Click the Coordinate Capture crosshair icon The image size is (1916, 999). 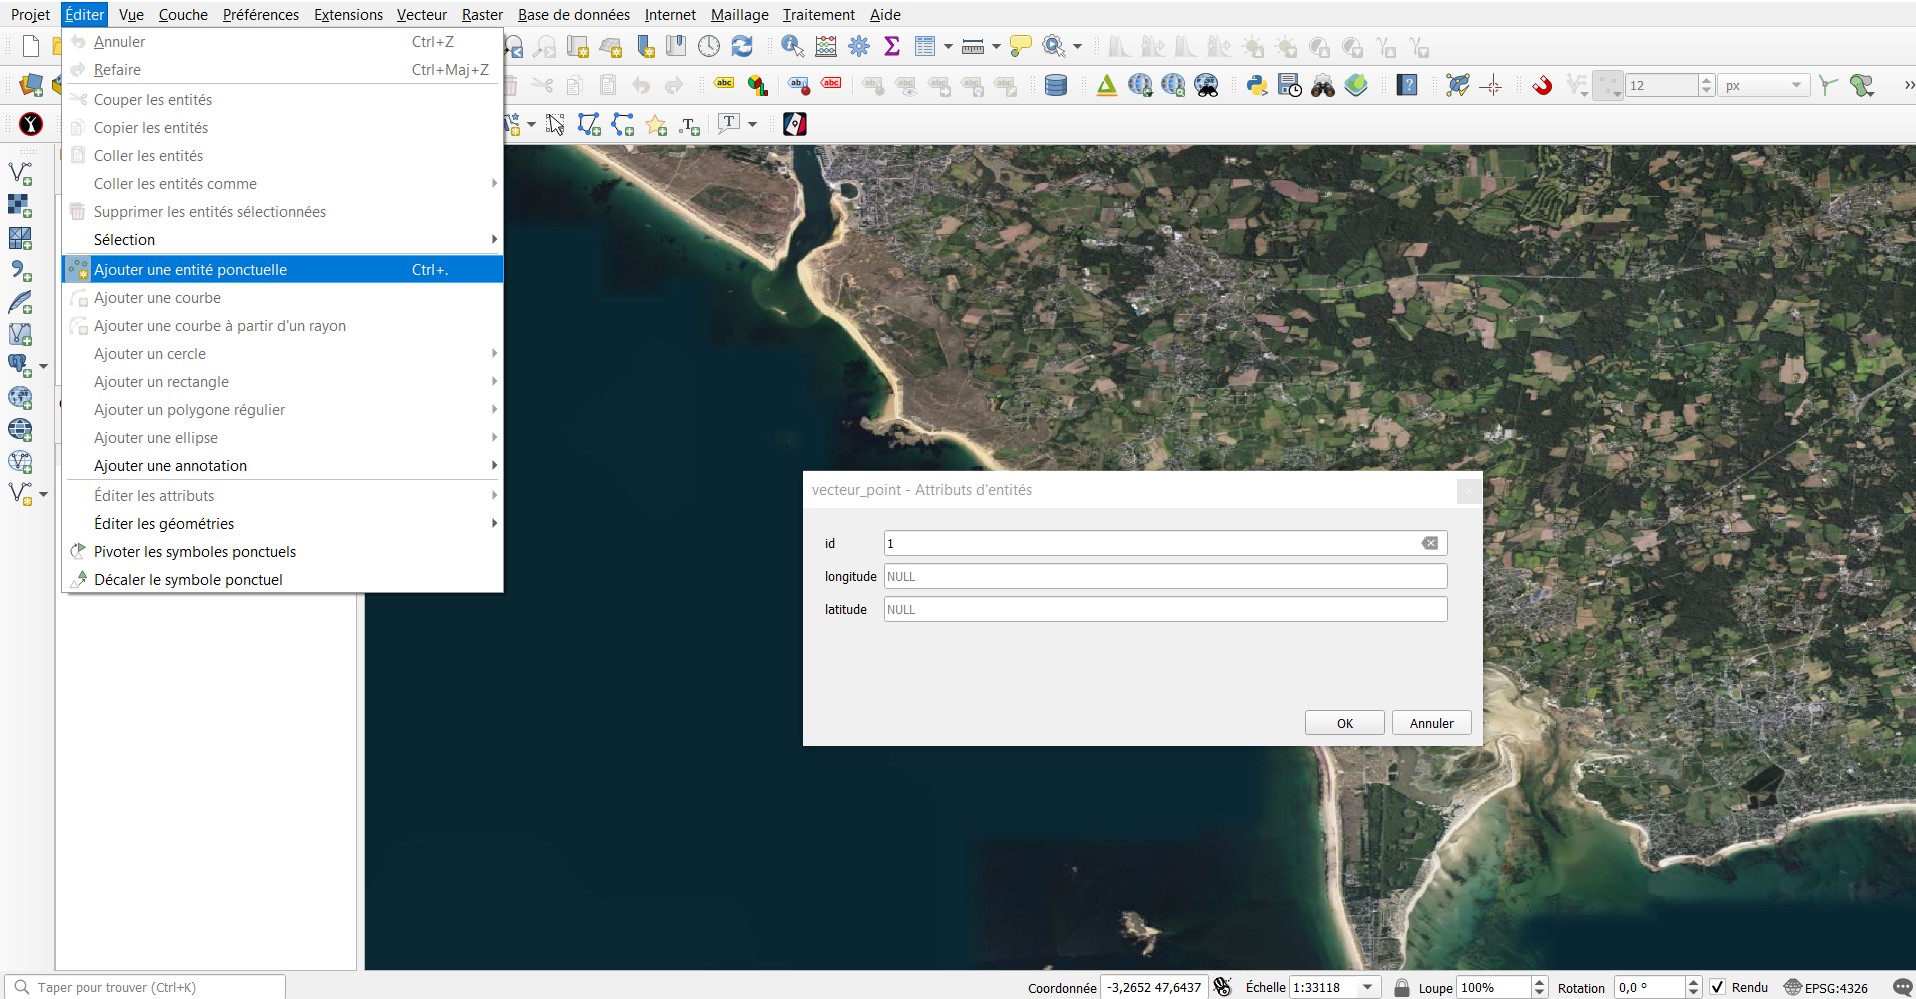[1491, 86]
